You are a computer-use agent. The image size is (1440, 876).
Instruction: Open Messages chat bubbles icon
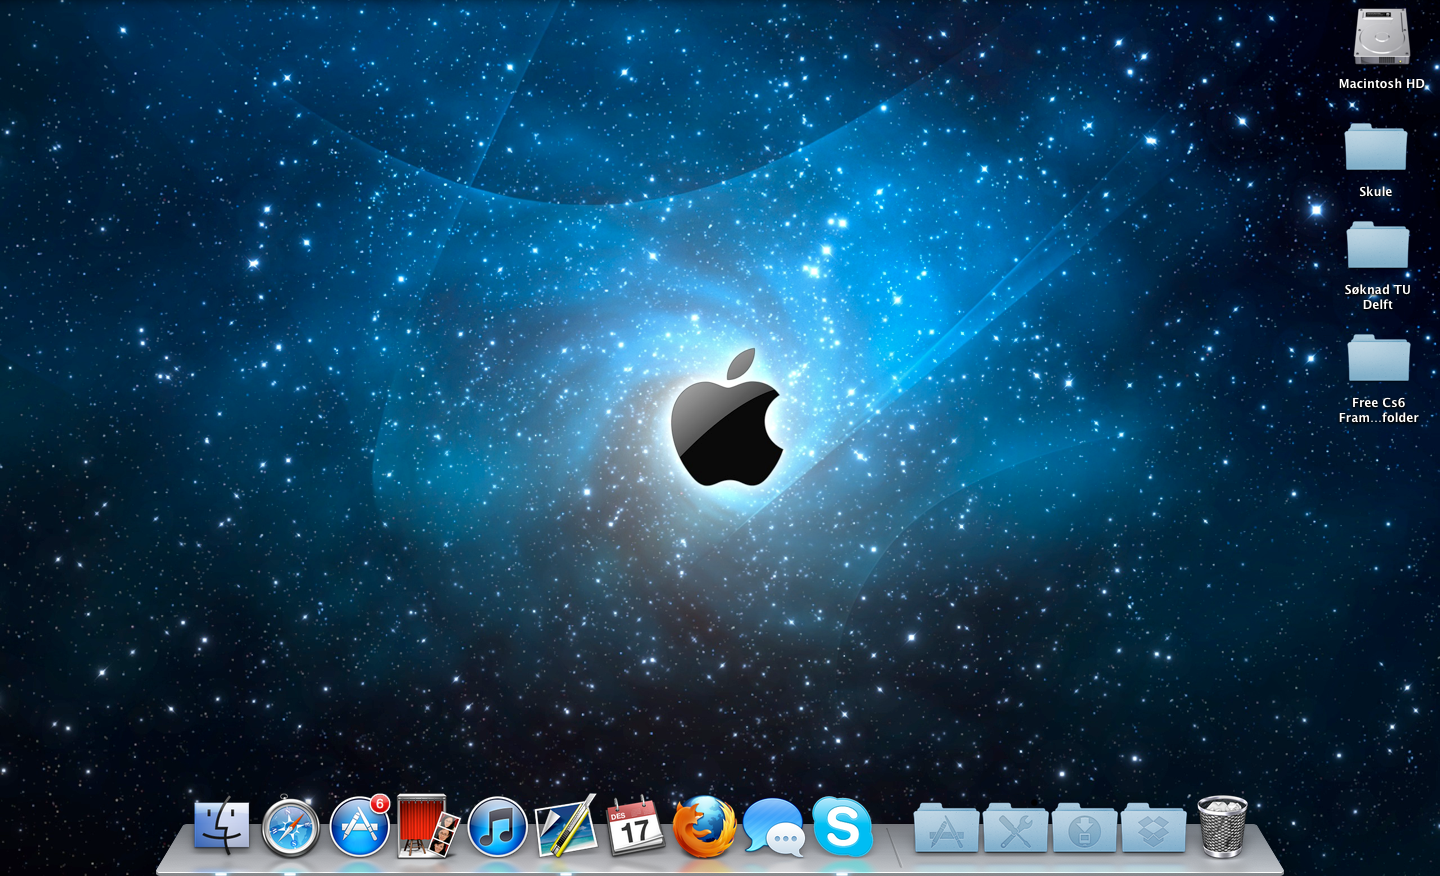pos(773,828)
